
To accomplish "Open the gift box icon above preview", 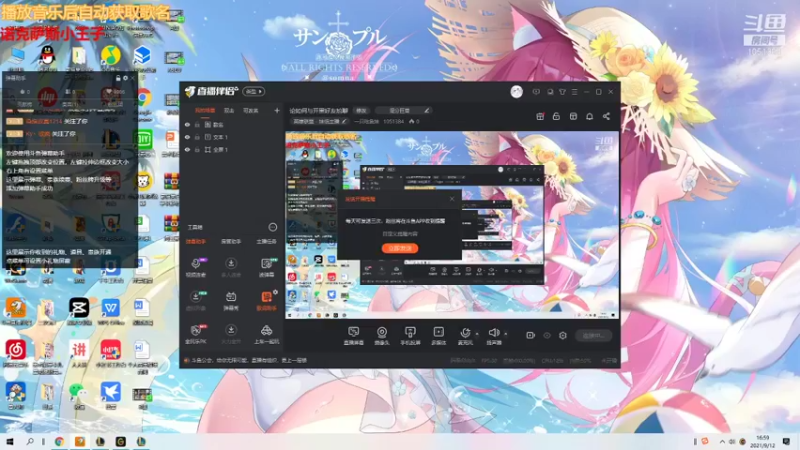I will [x=540, y=116].
